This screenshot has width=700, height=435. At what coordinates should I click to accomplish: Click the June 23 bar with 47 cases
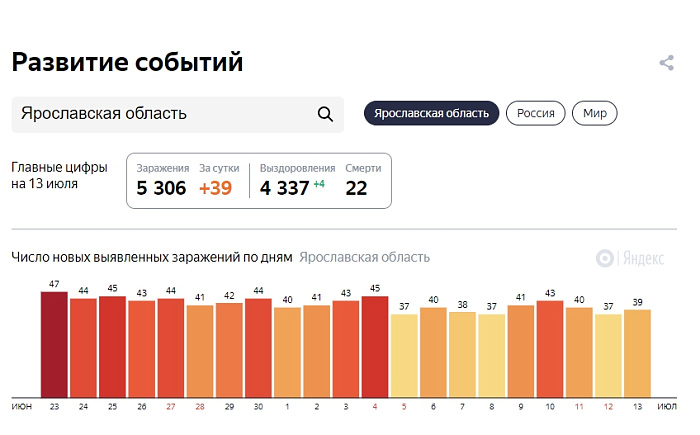coord(54,344)
